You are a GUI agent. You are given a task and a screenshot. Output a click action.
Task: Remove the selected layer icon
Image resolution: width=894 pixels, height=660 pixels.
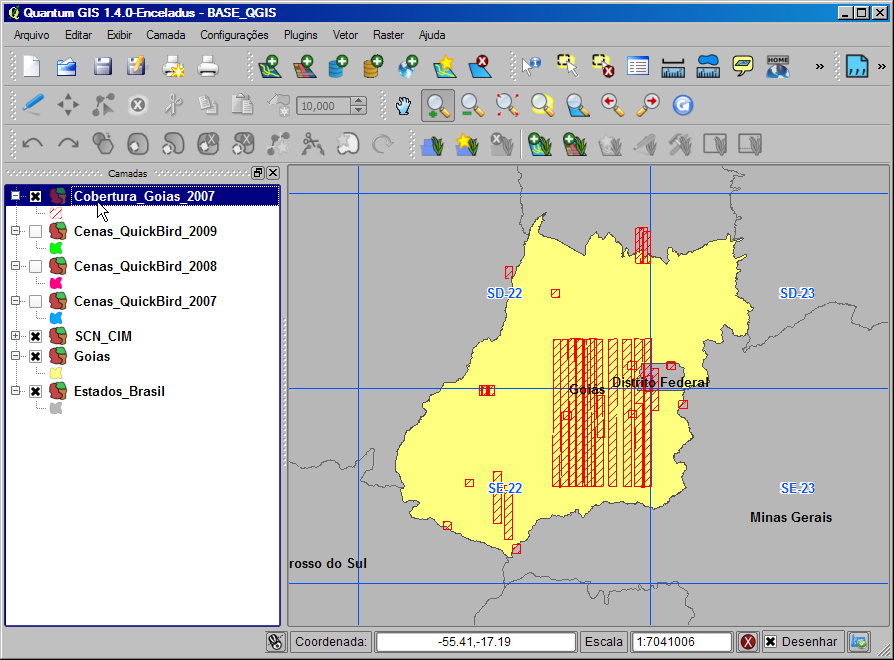pyautogui.click(x=480, y=66)
